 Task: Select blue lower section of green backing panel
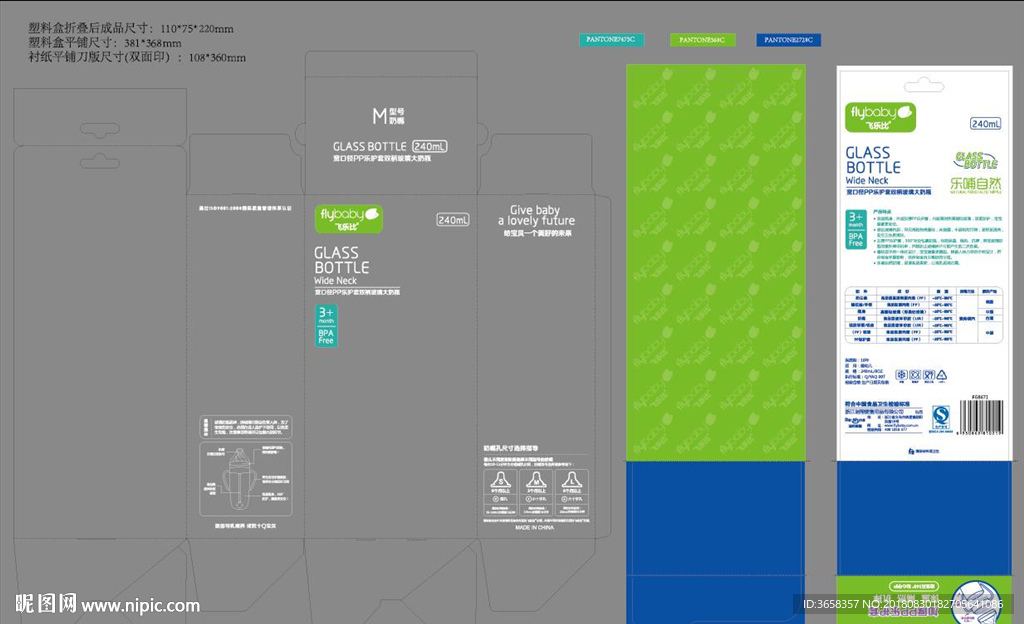point(716,542)
